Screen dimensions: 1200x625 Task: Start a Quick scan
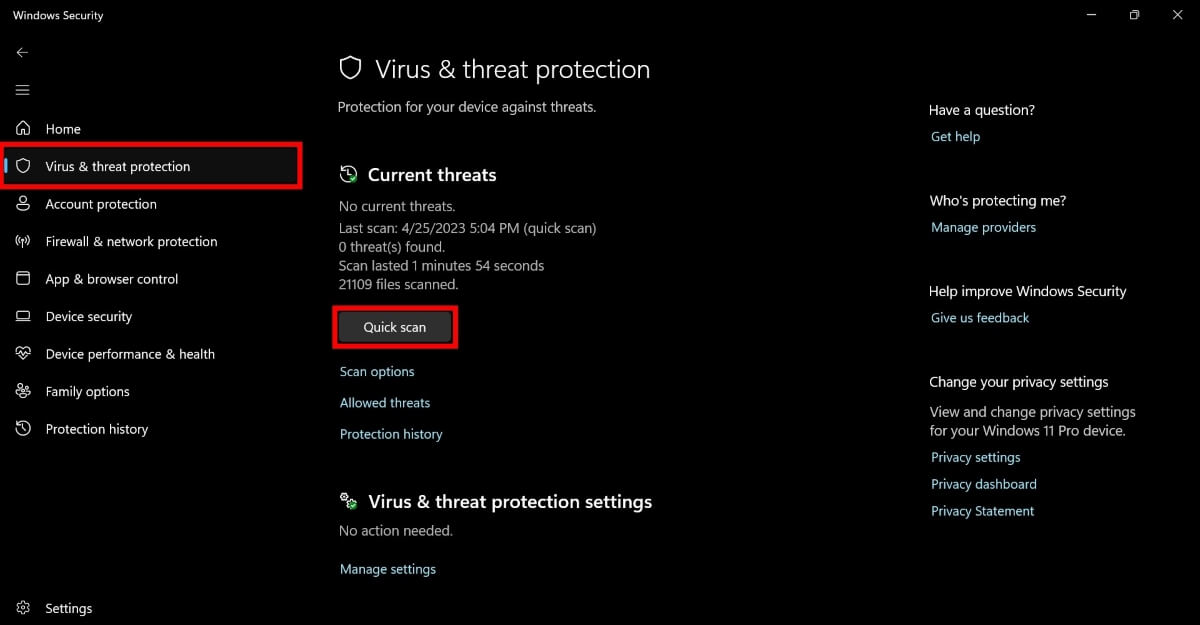click(x=395, y=327)
